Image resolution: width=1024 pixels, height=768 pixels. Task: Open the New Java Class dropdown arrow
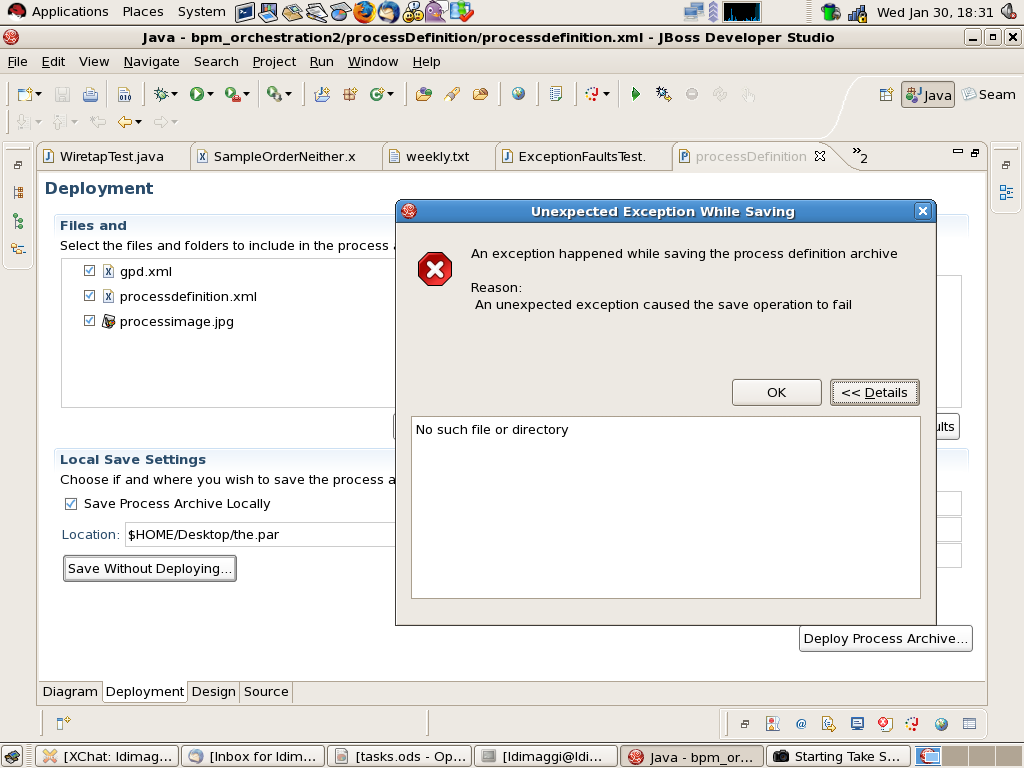[391, 95]
